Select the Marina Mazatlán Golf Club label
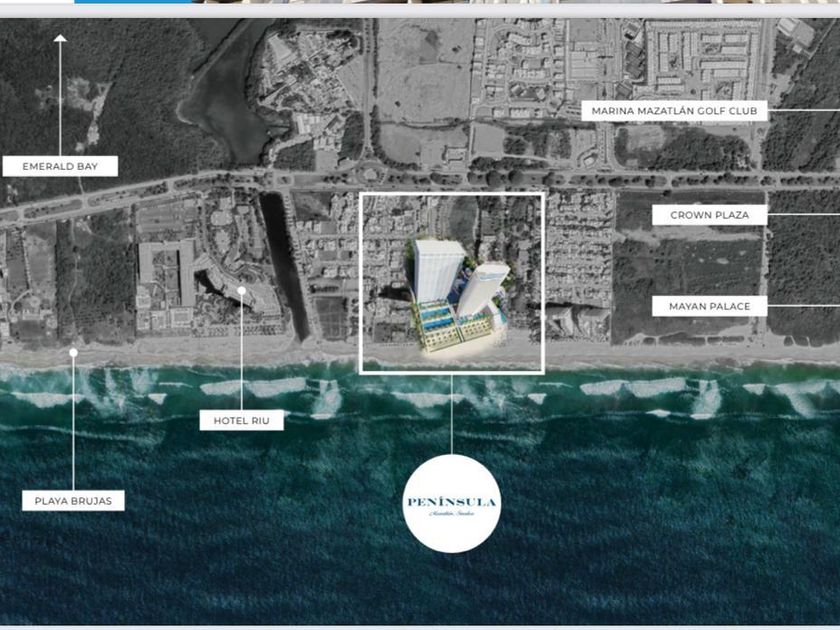 (674, 111)
